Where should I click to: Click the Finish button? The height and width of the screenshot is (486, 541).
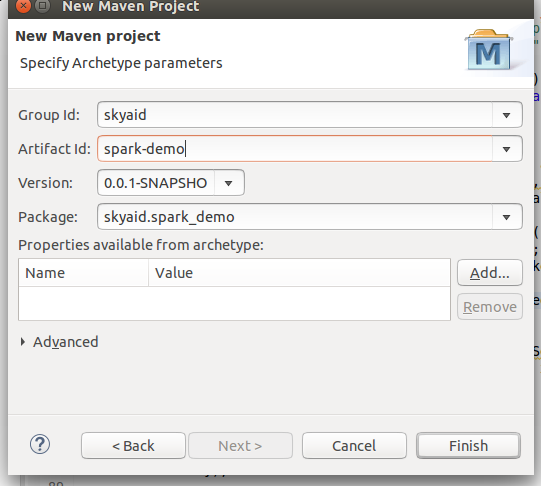pyautogui.click(x=468, y=446)
